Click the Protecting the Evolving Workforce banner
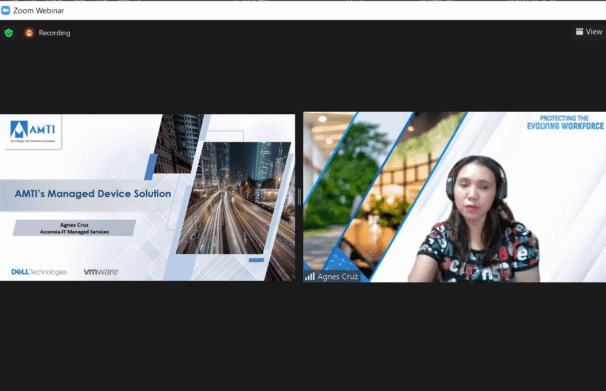 [x=565, y=122]
